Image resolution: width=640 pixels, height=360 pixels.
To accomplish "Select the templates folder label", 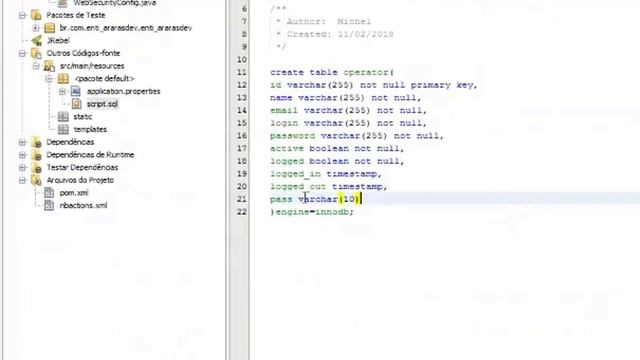I will tap(90, 129).
